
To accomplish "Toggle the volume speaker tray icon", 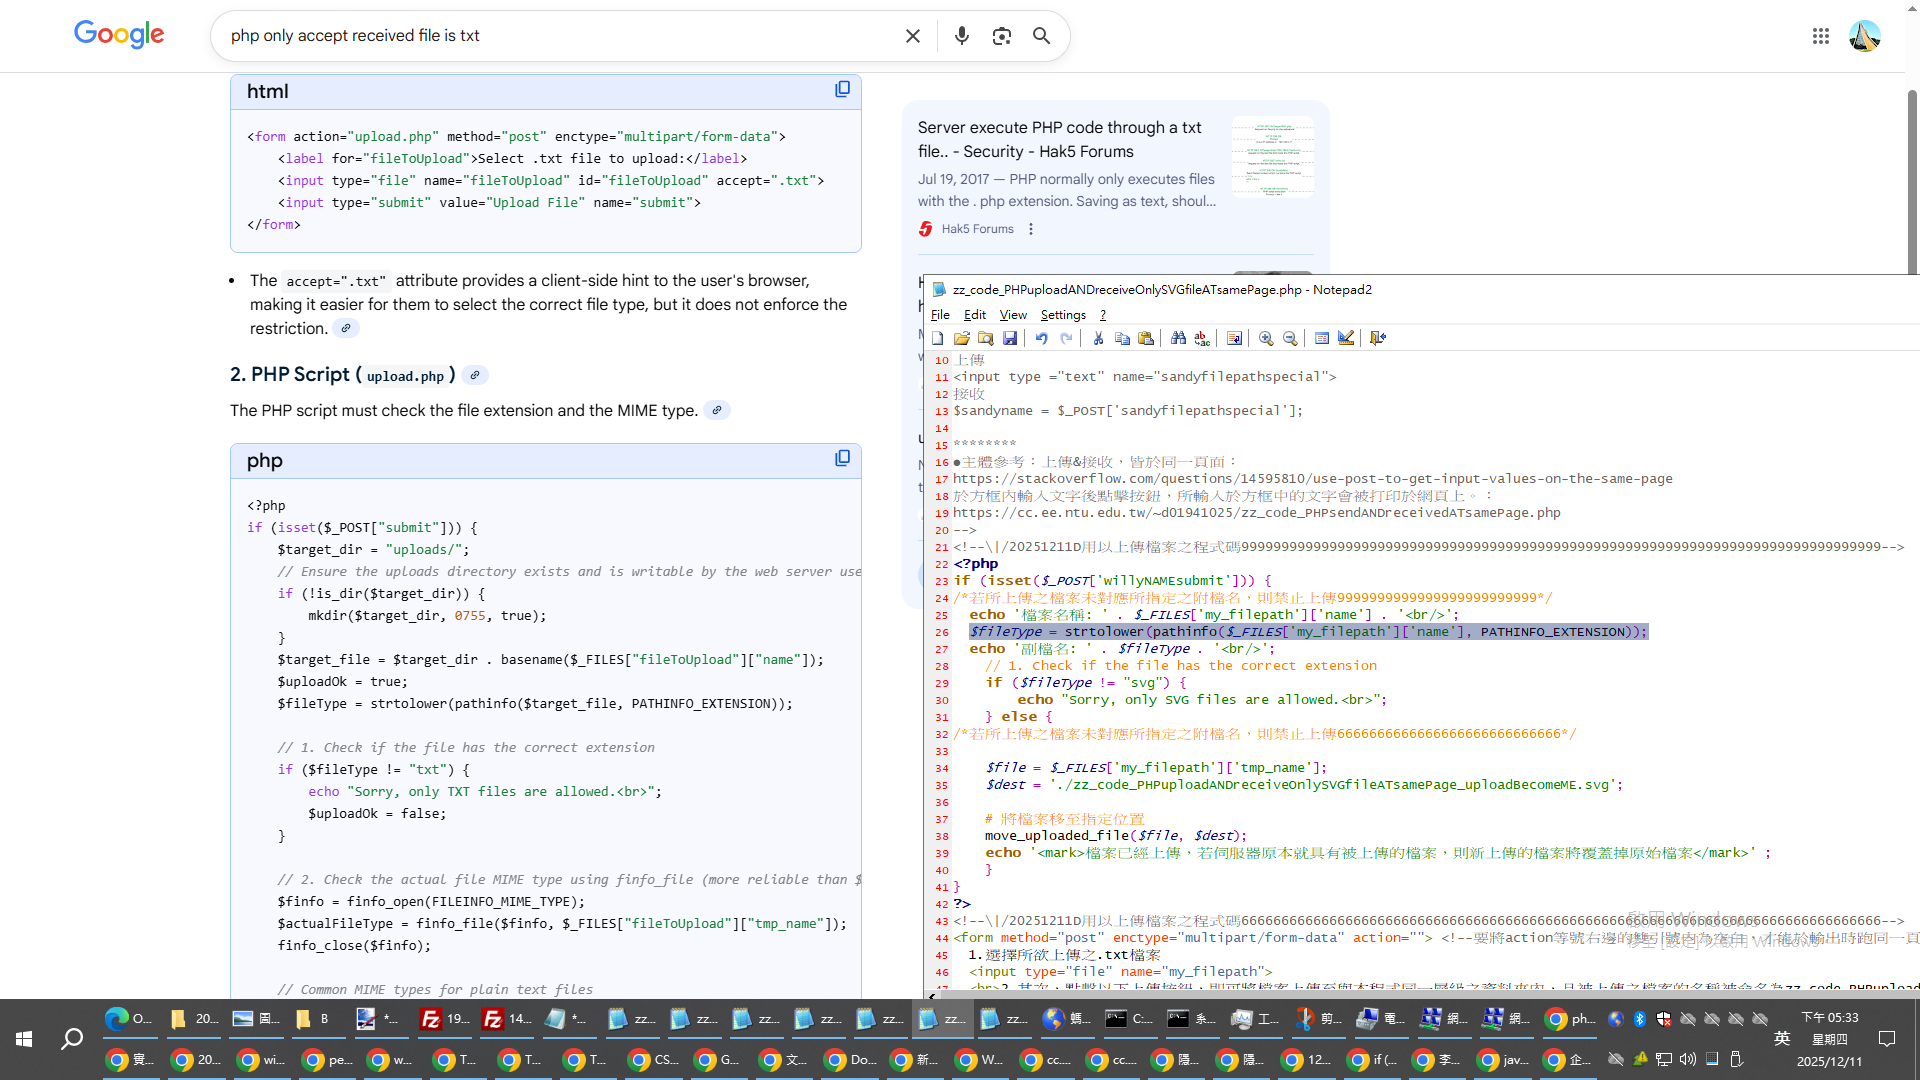I will click(x=1688, y=1059).
